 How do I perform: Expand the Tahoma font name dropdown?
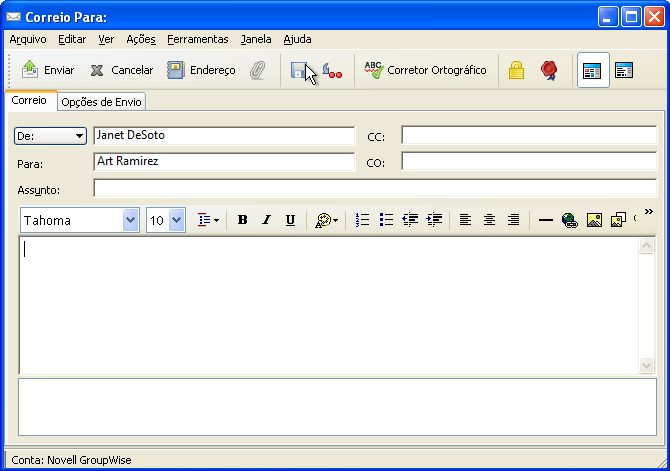[130, 220]
